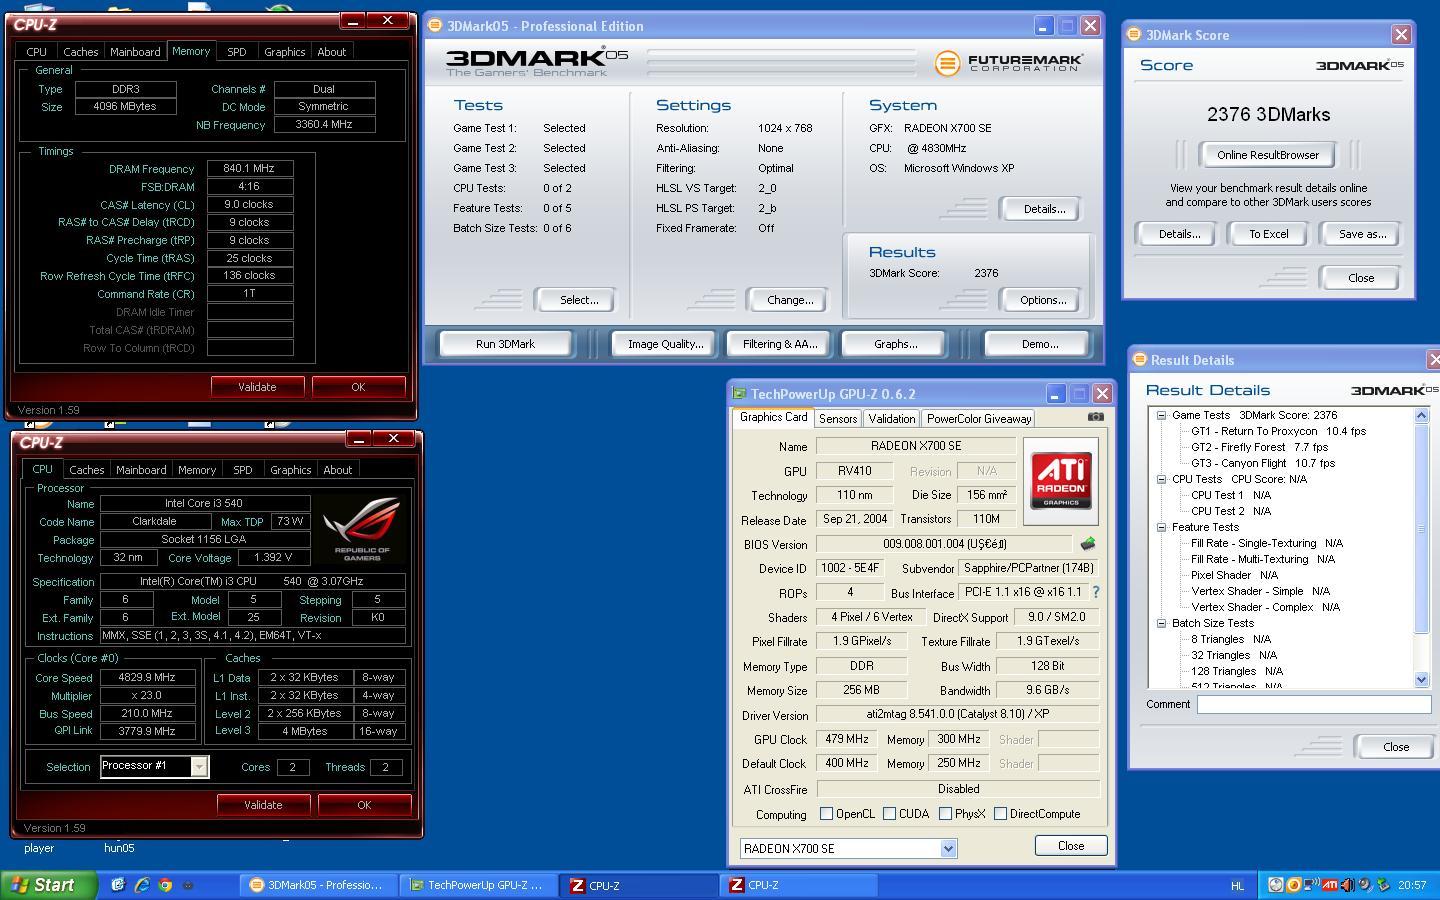Open the Windows Start menu
The width and height of the screenshot is (1440, 900).
pos(48,885)
